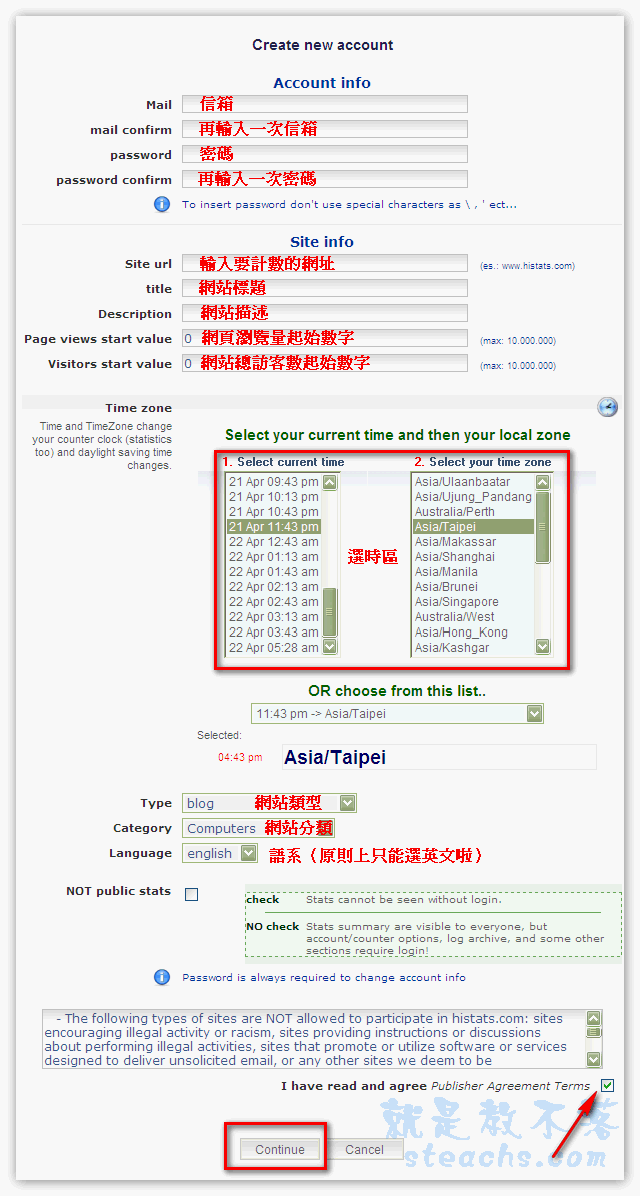Select '22 Apr 03:13 am' time entry
The image size is (640, 1196).
[274, 617]
